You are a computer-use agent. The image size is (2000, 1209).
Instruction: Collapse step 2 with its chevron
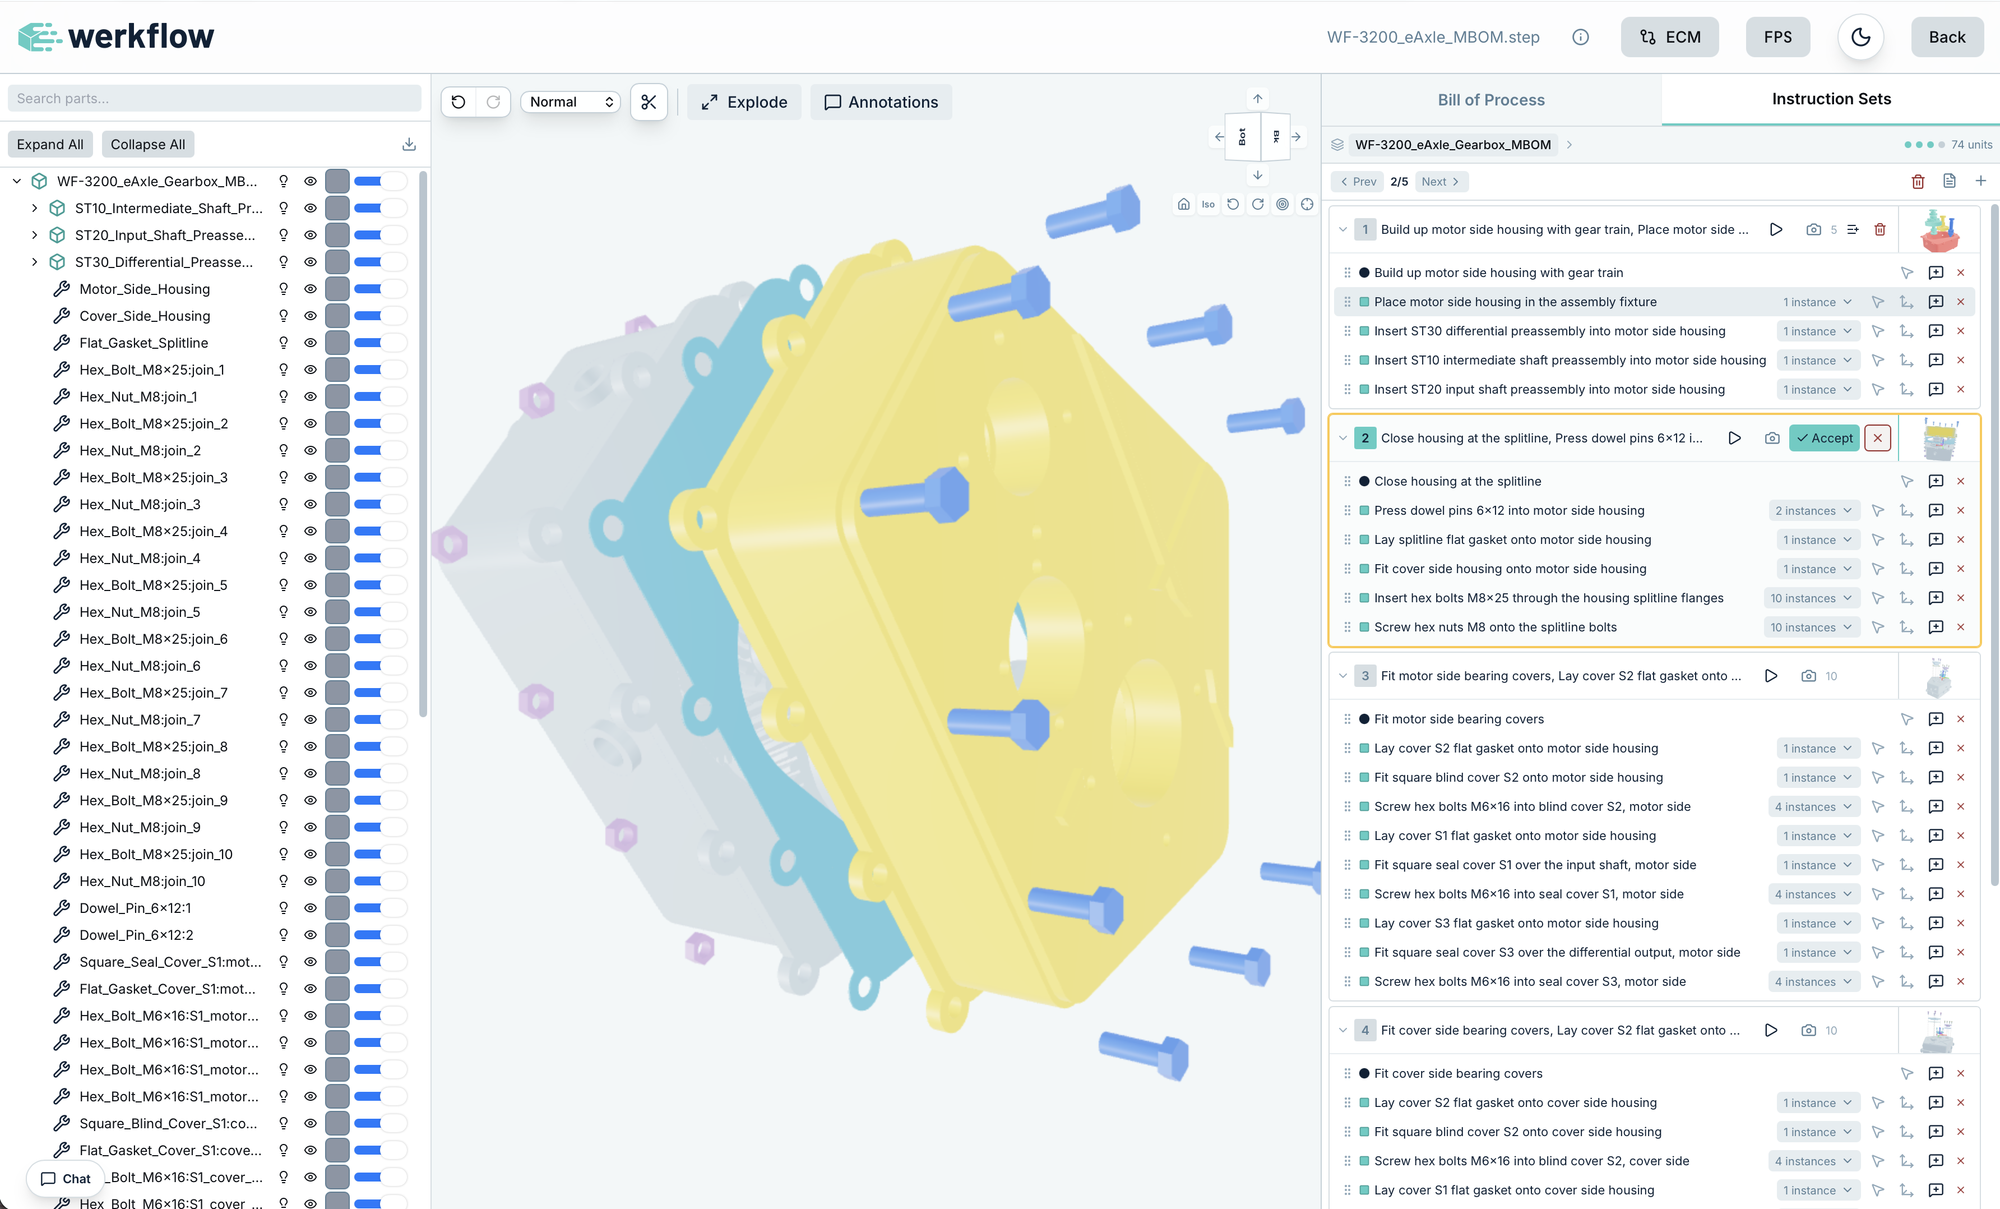[1343, 438]
